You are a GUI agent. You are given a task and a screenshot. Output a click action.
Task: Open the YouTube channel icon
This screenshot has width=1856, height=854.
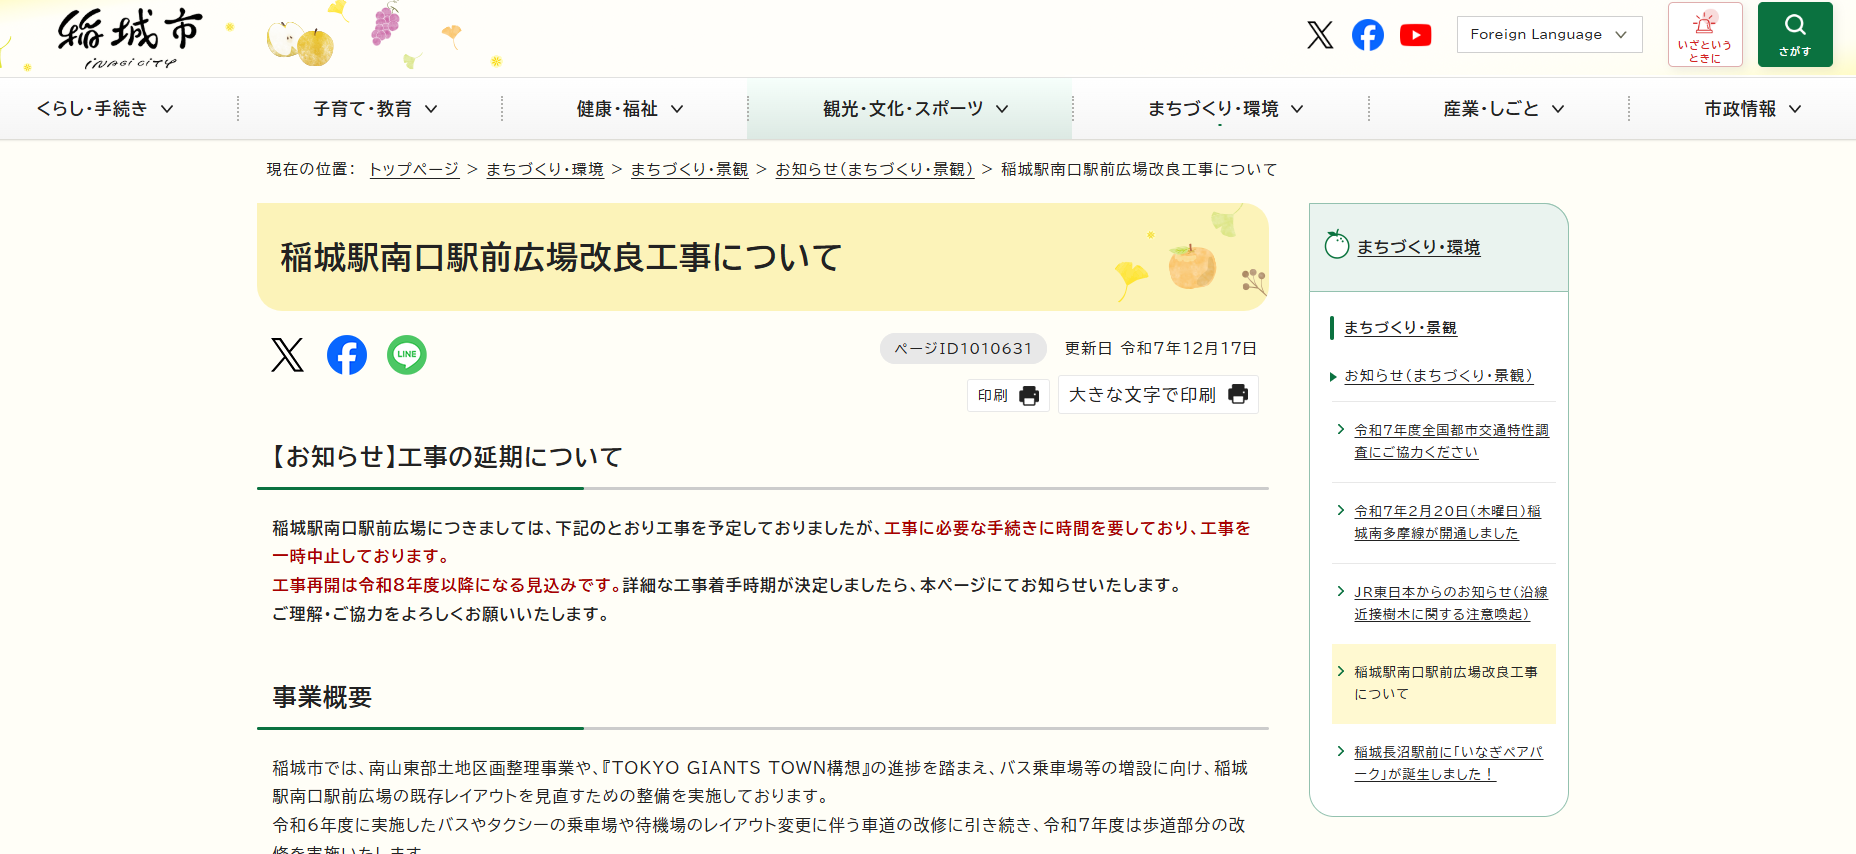point(1415,35)
